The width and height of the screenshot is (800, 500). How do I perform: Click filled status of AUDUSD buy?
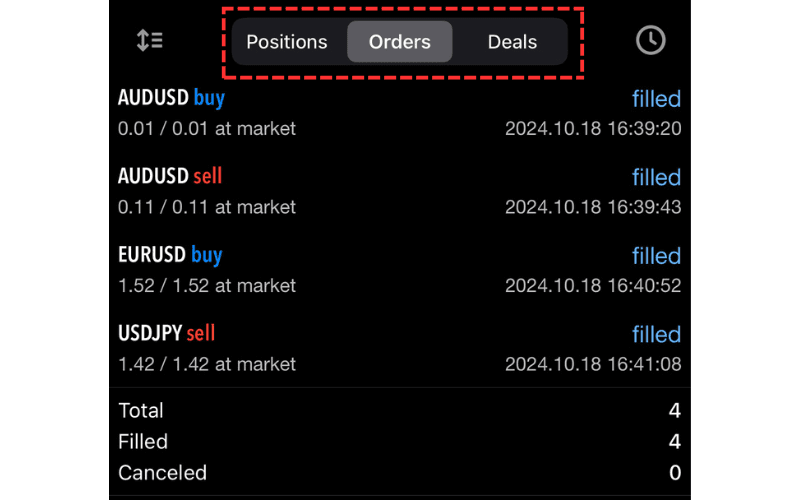[656, 99]
